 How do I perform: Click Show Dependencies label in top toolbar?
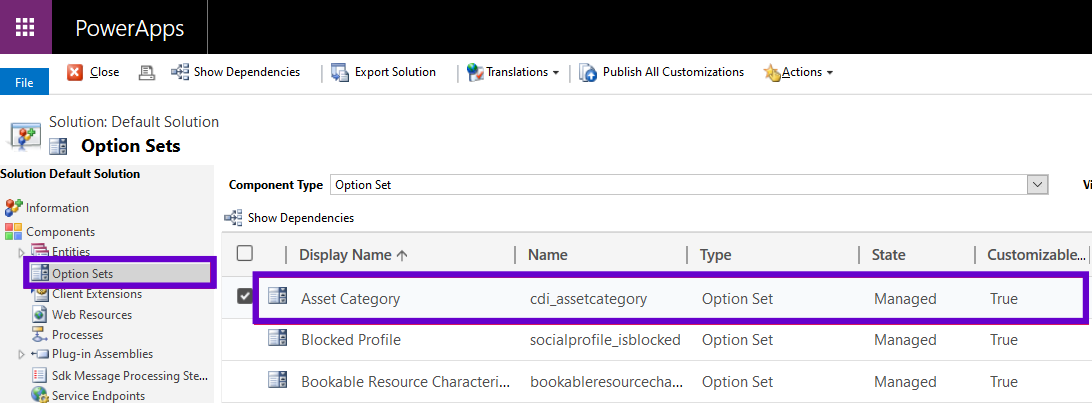[x=247, y=72]
